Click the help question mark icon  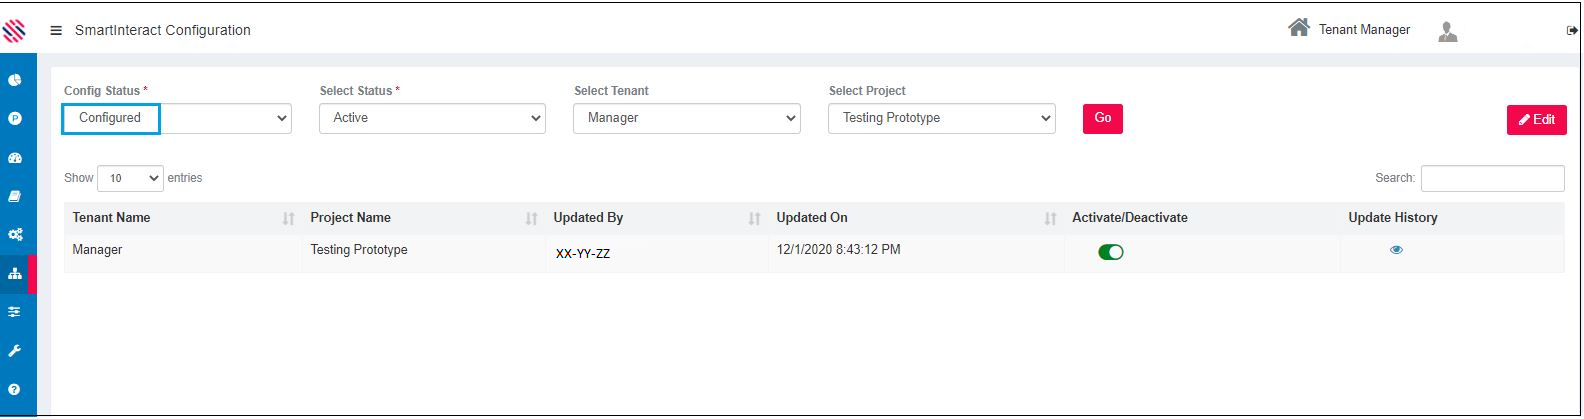(15, 389)
